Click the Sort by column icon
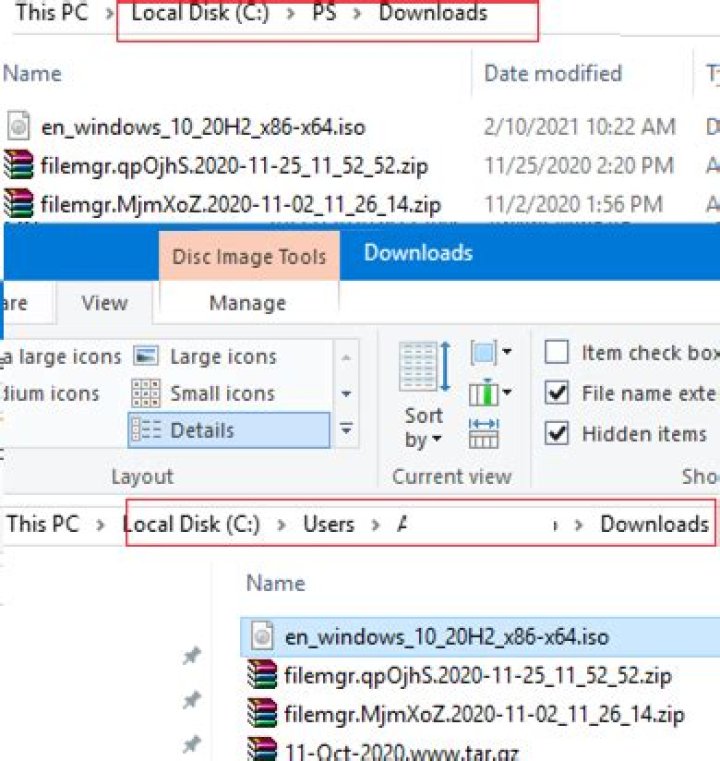The height and width of the screenshot is (761, 720). tap(425, 367)
